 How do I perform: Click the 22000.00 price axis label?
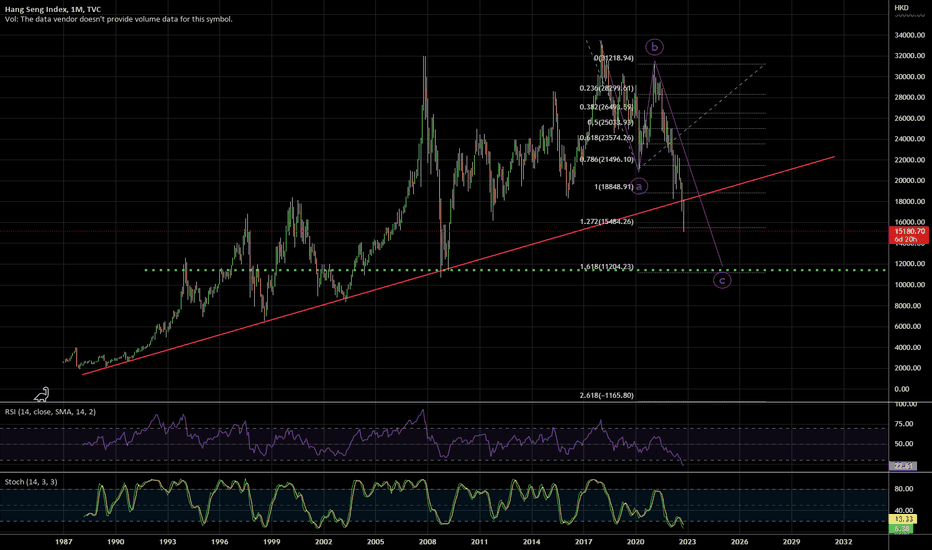click(x=909, y=160)
